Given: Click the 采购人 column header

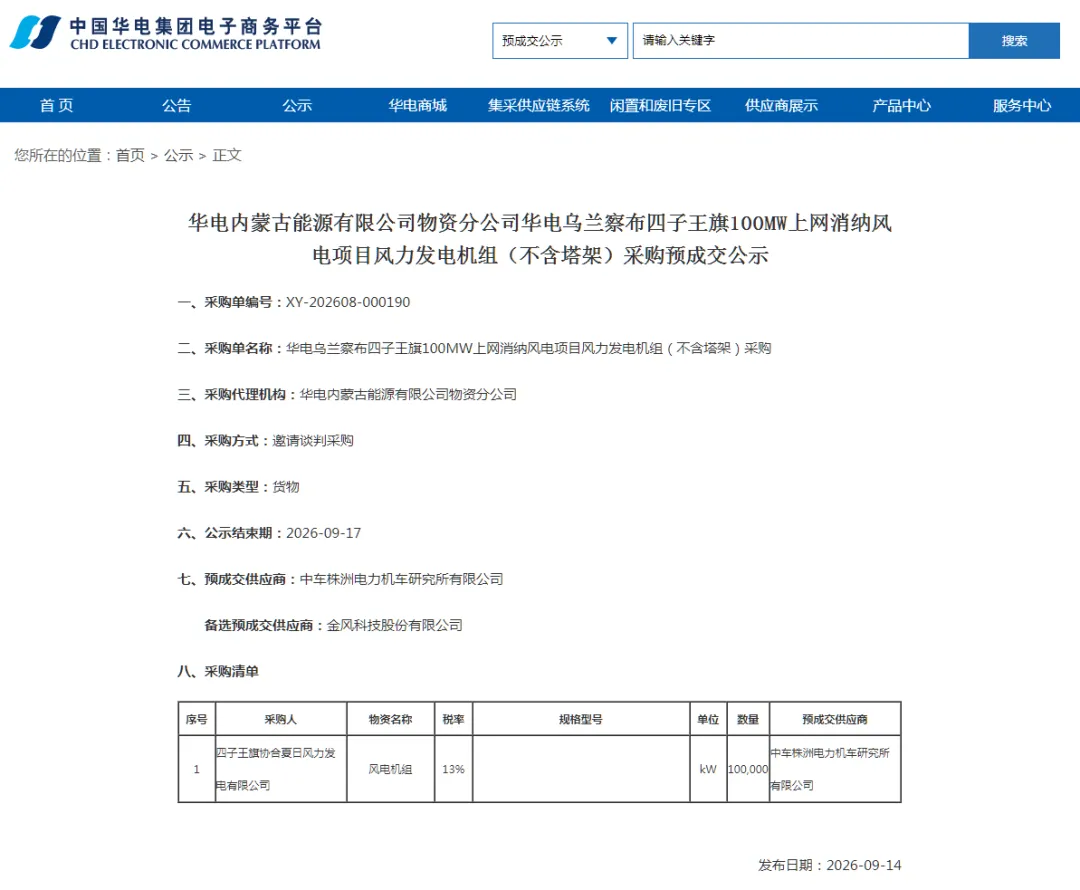Looking at the screenshot, I should click(x=281, y=719).
